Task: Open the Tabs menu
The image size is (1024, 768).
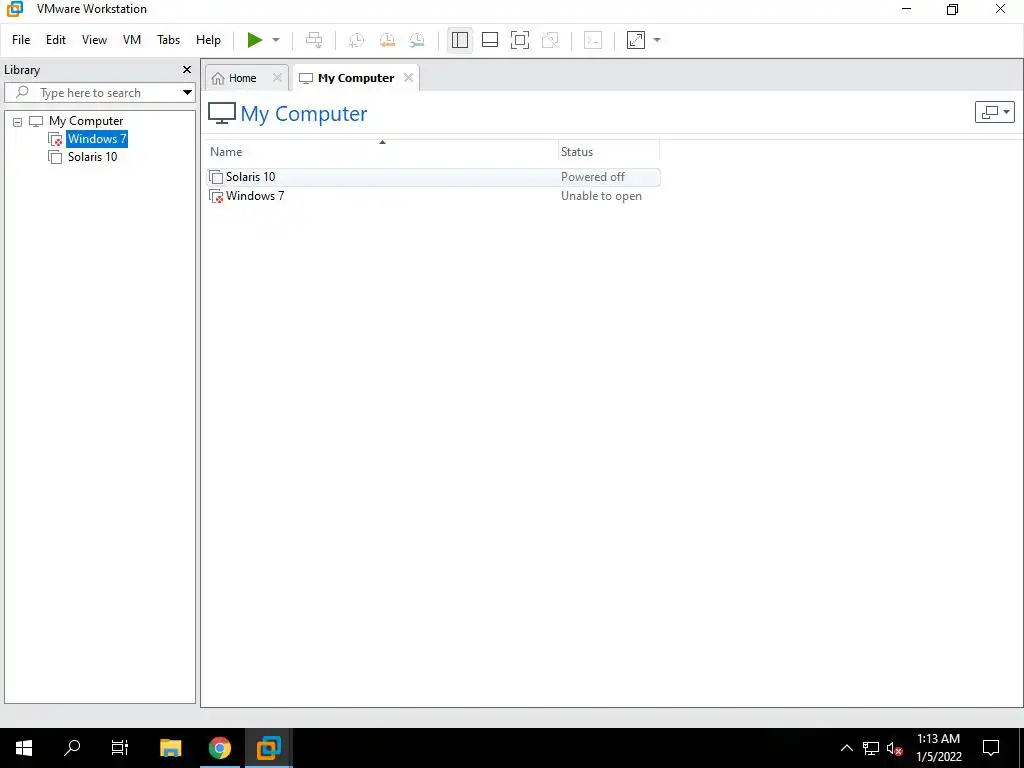Action: pyautogui.click(x=168, y=40)
